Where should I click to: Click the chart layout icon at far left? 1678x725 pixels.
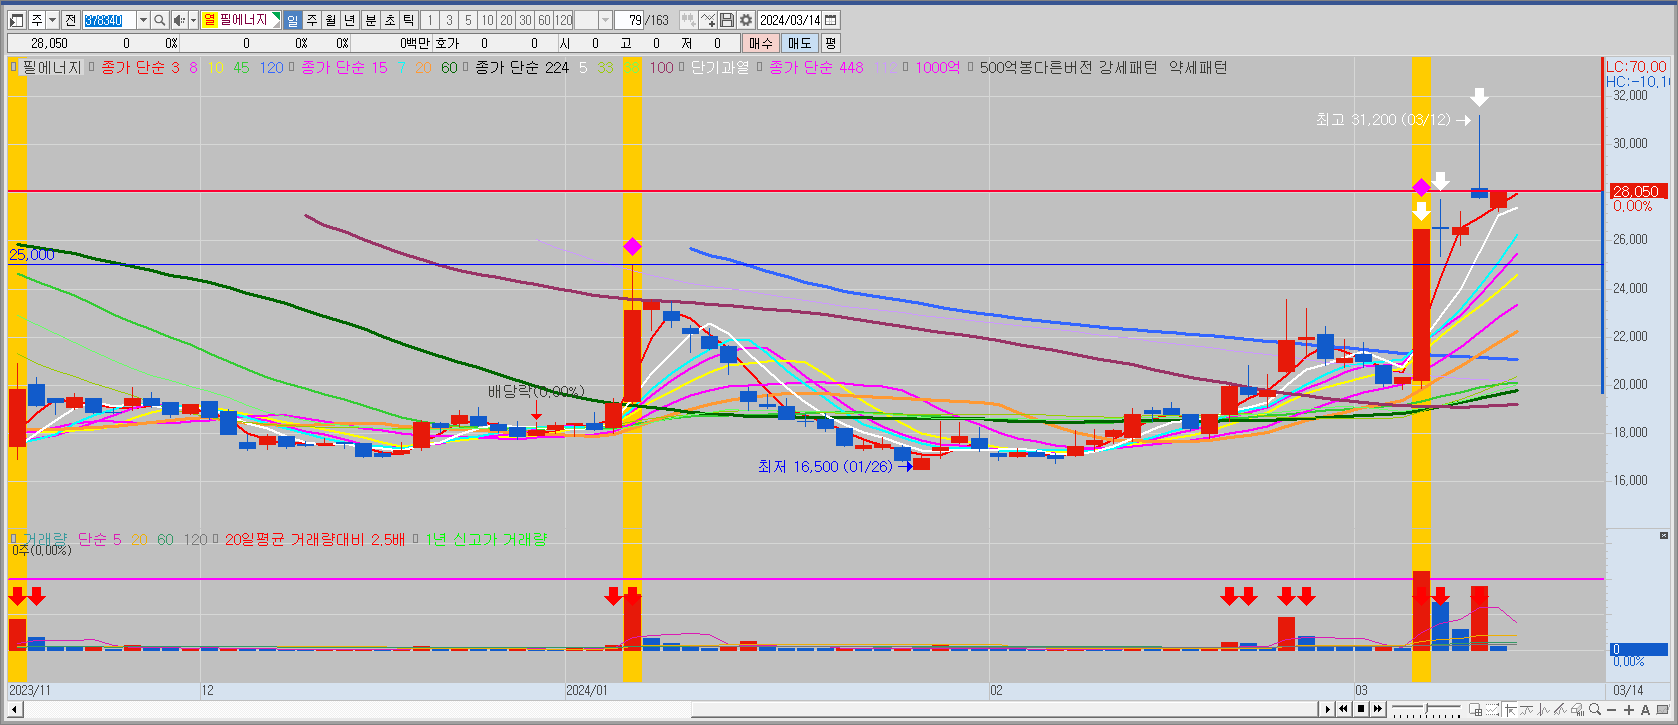tap(17, 20)
